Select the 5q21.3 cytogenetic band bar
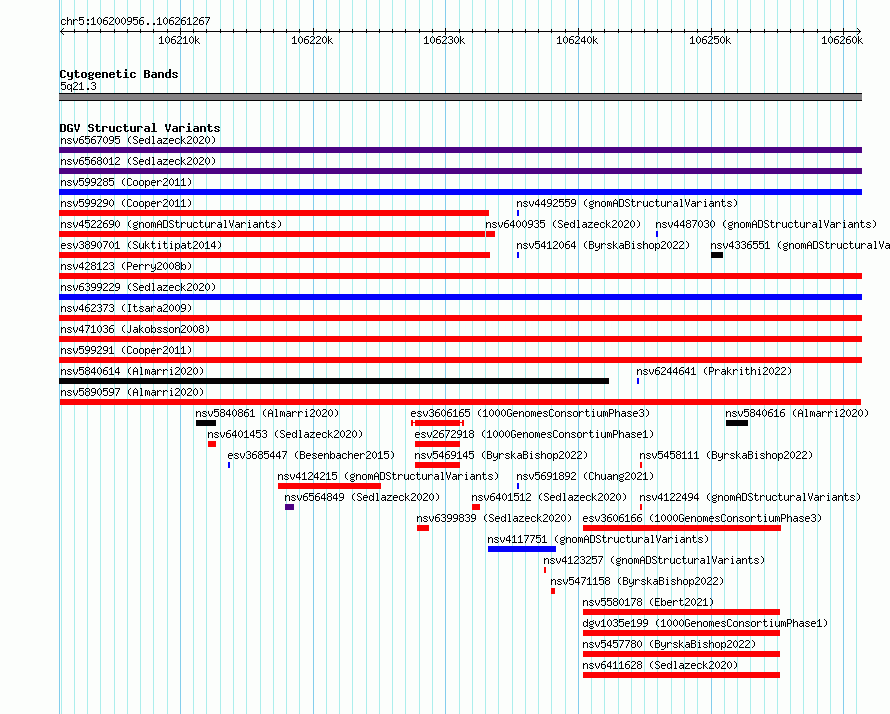The image size is (890, 714). click(460, 97)
